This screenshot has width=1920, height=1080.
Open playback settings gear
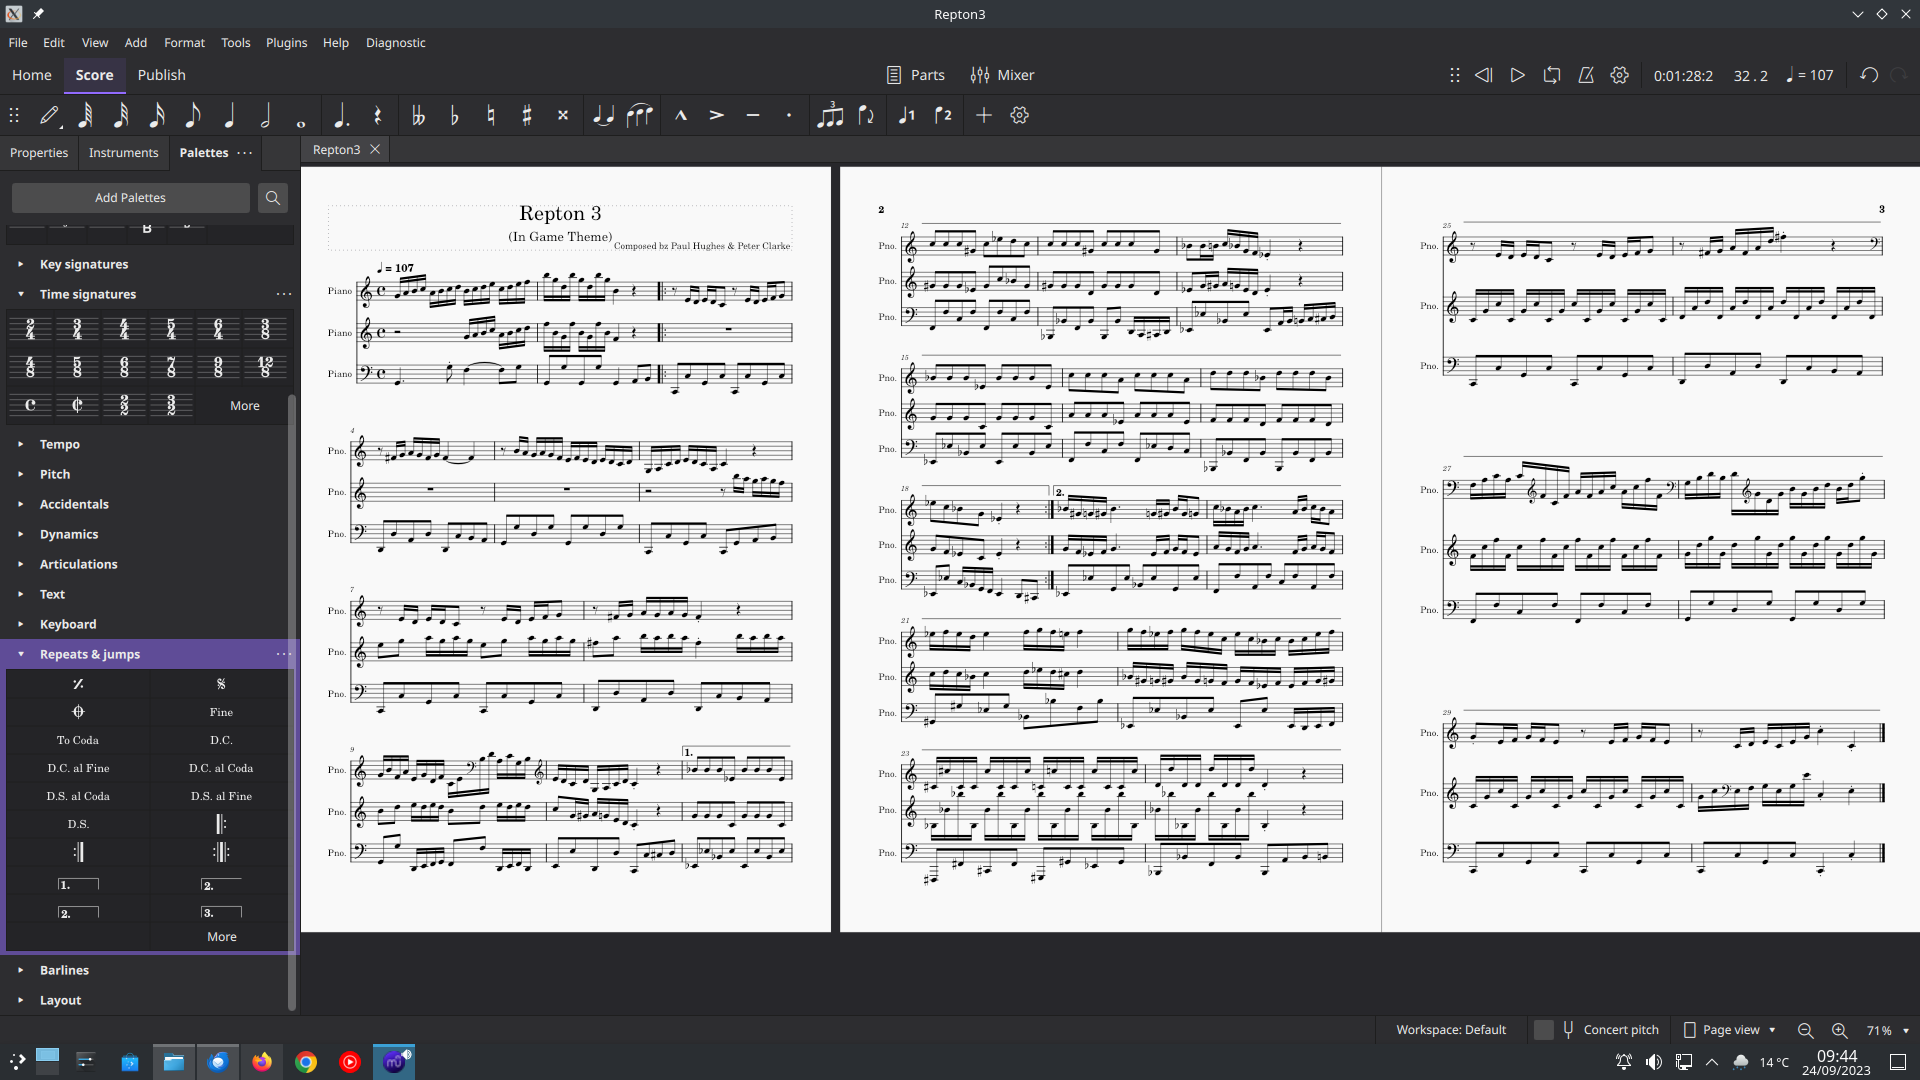click(x=1619, y=75)
